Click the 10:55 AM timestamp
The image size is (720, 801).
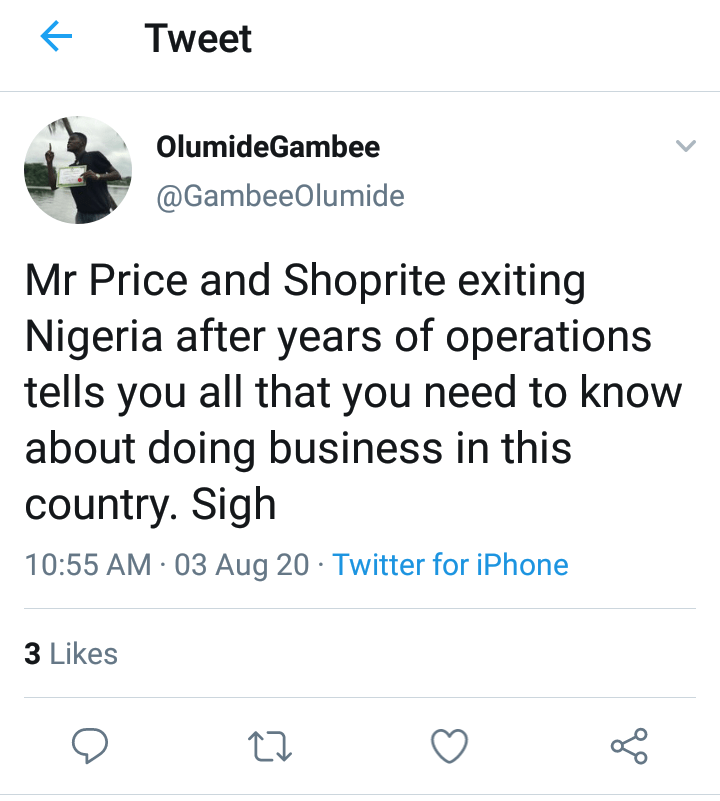[88, 564]
